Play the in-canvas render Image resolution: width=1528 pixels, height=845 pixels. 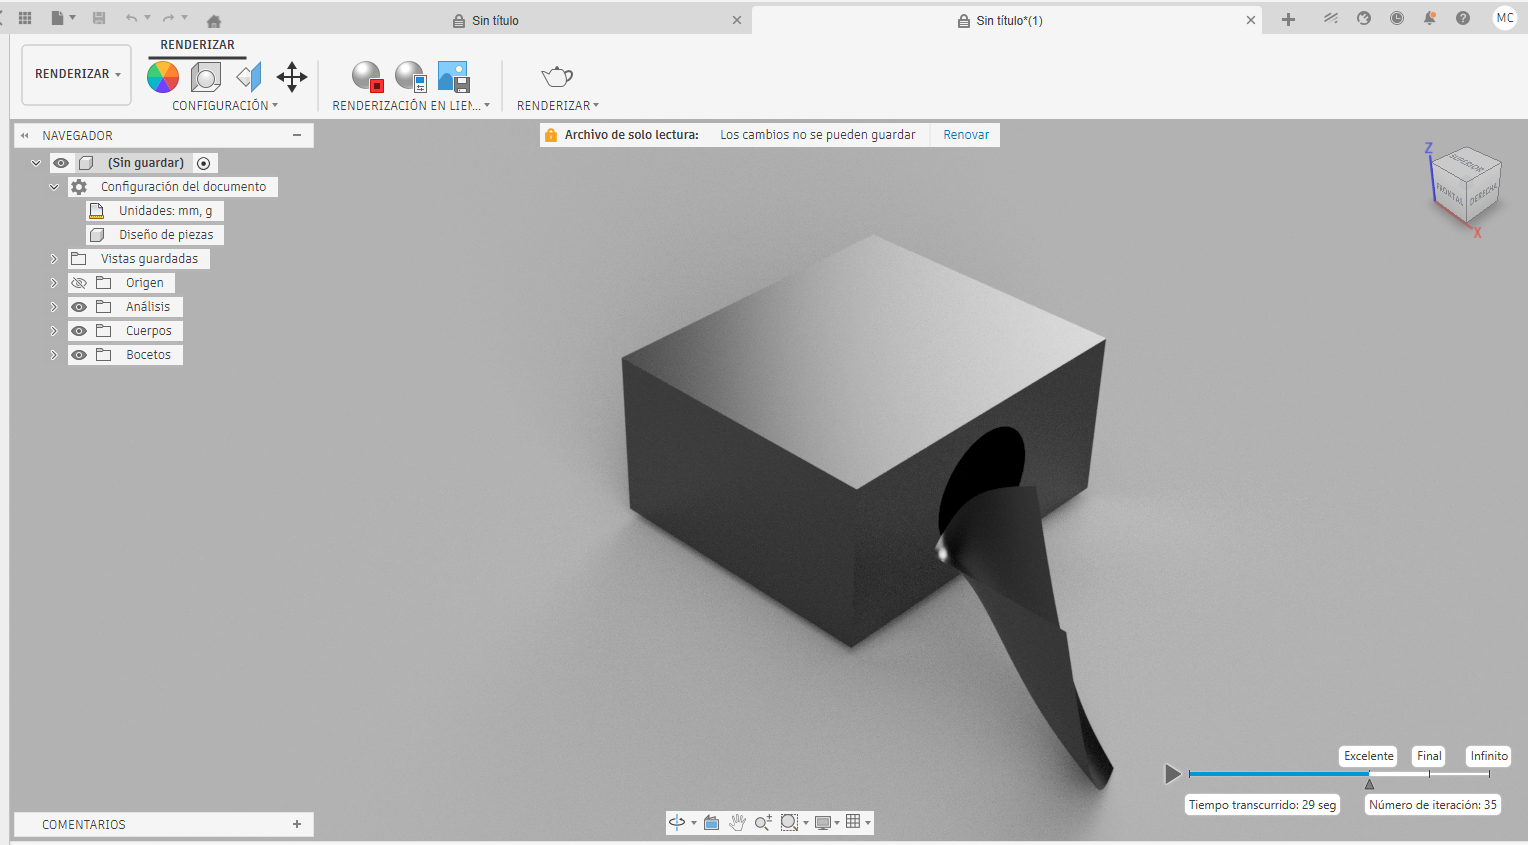point(1173,773)
